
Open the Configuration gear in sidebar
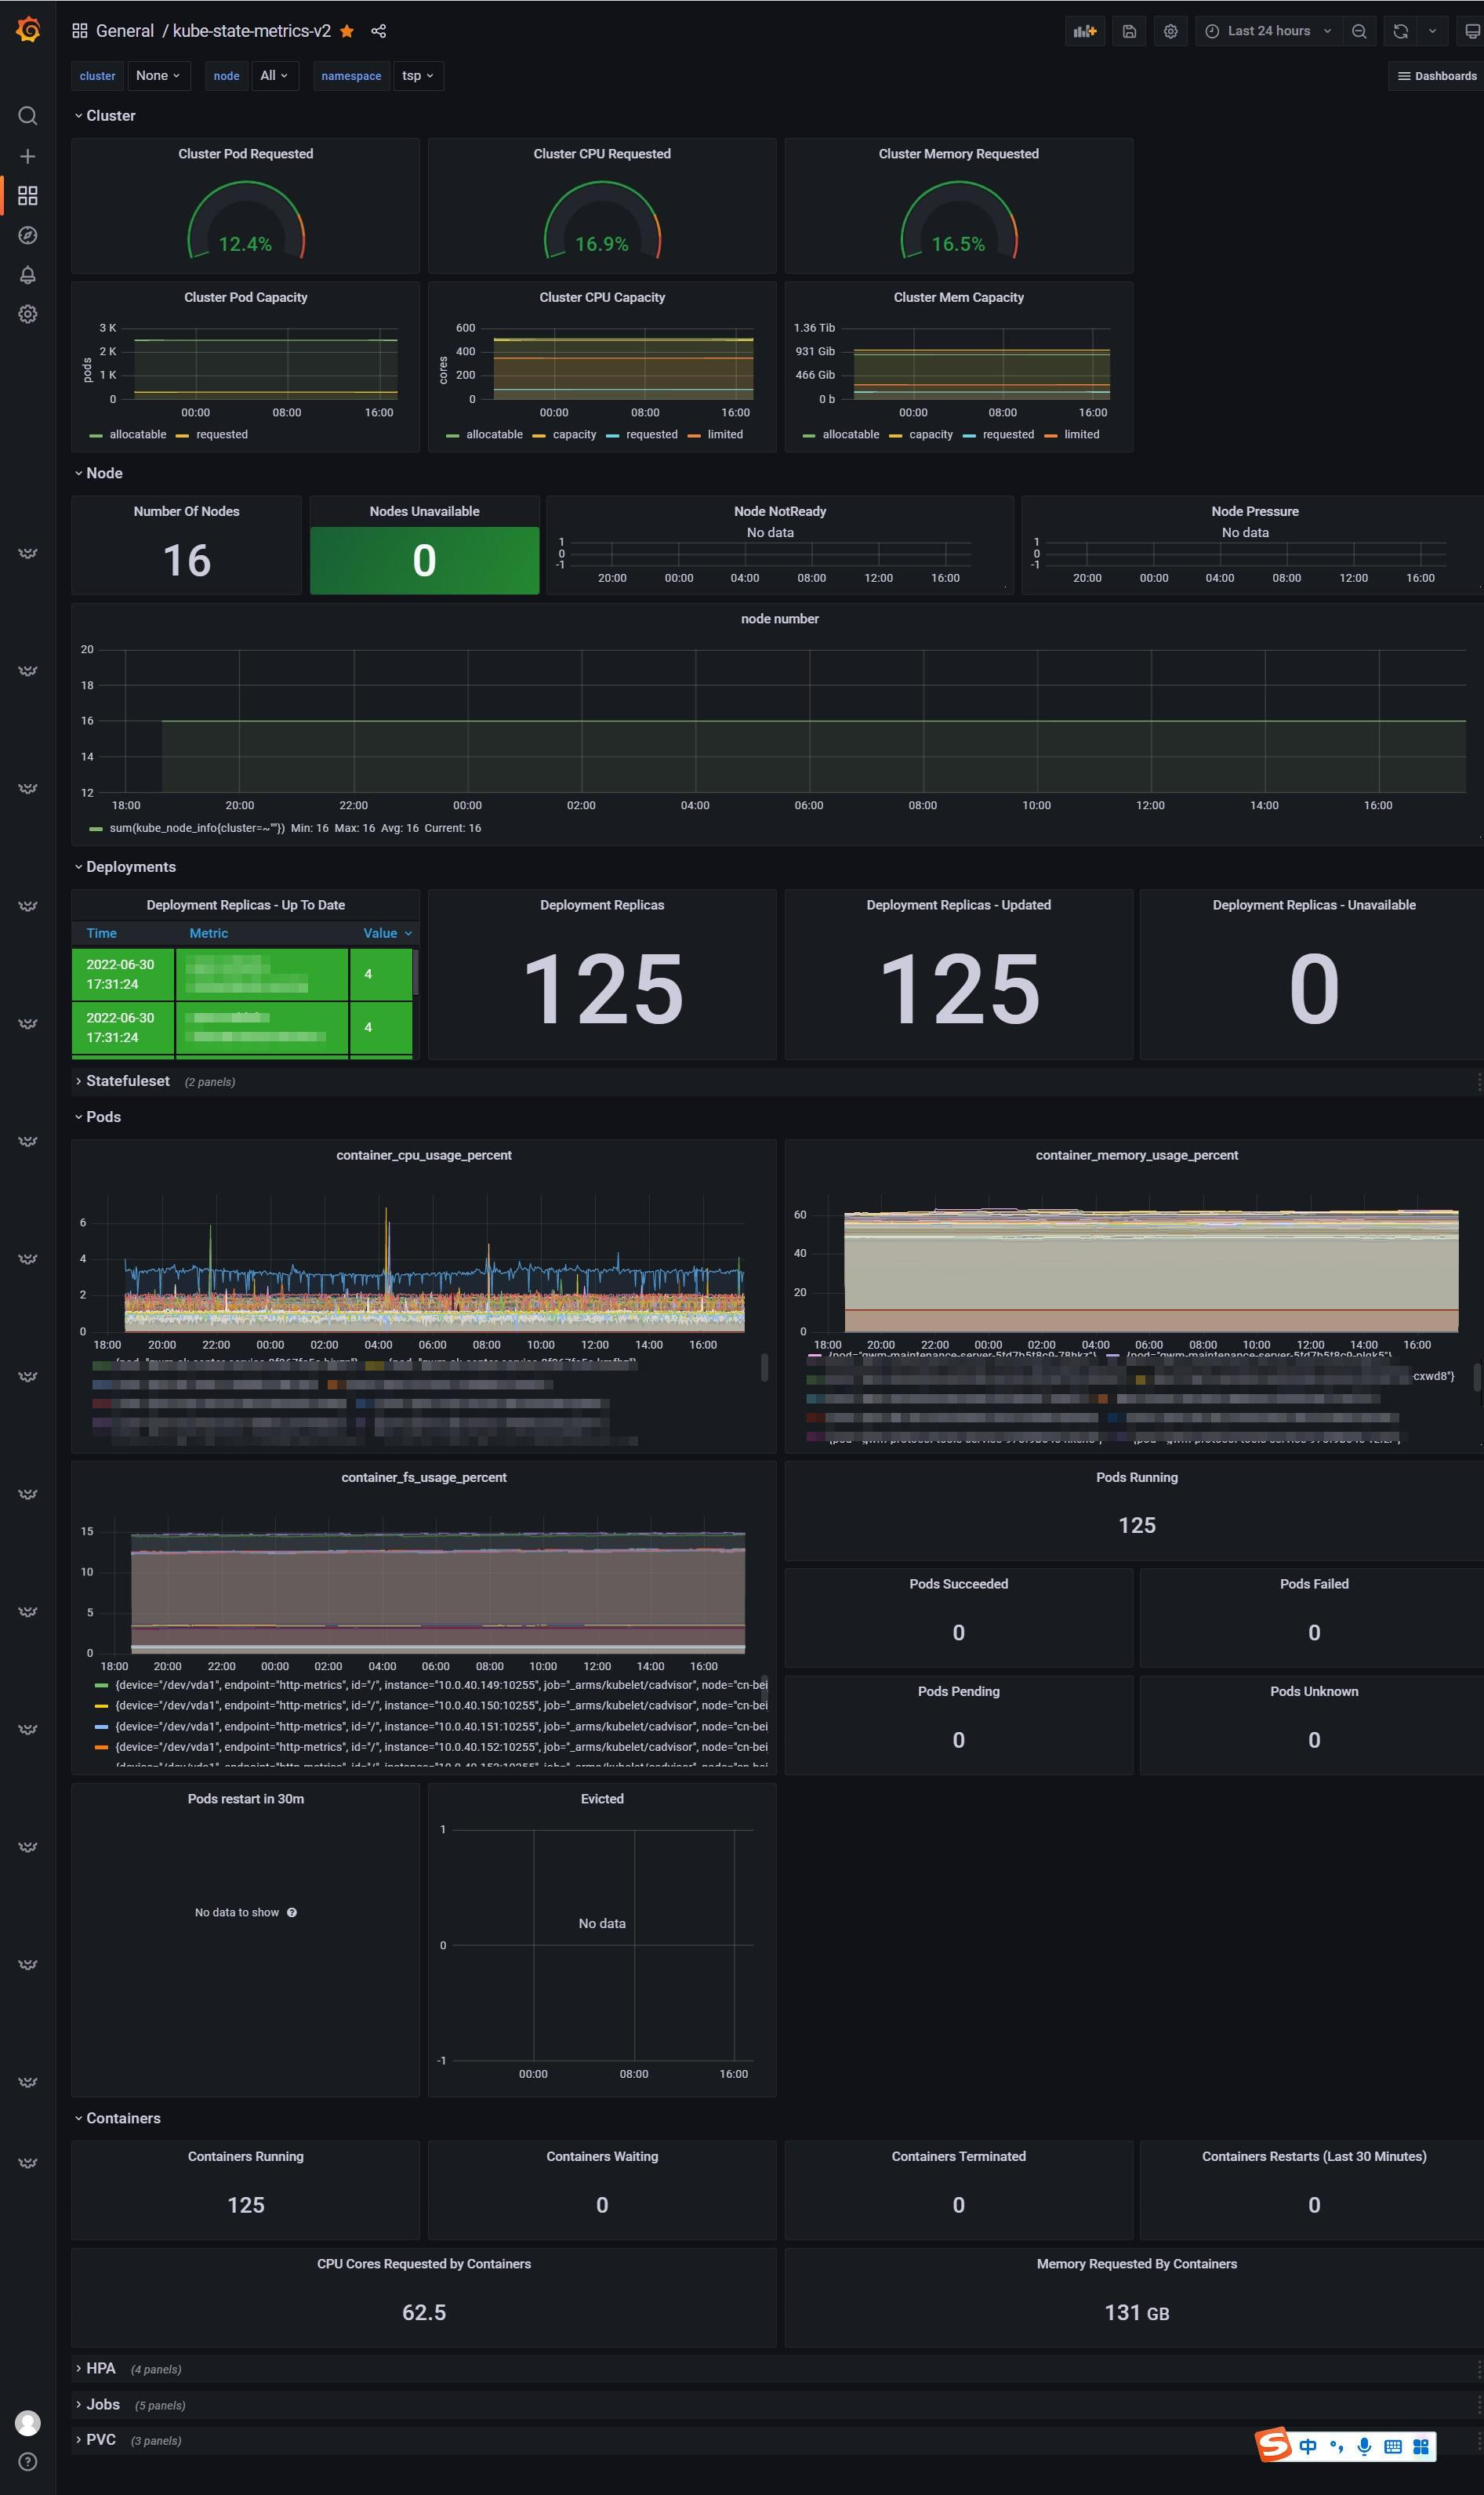click(x=28, y=314)
